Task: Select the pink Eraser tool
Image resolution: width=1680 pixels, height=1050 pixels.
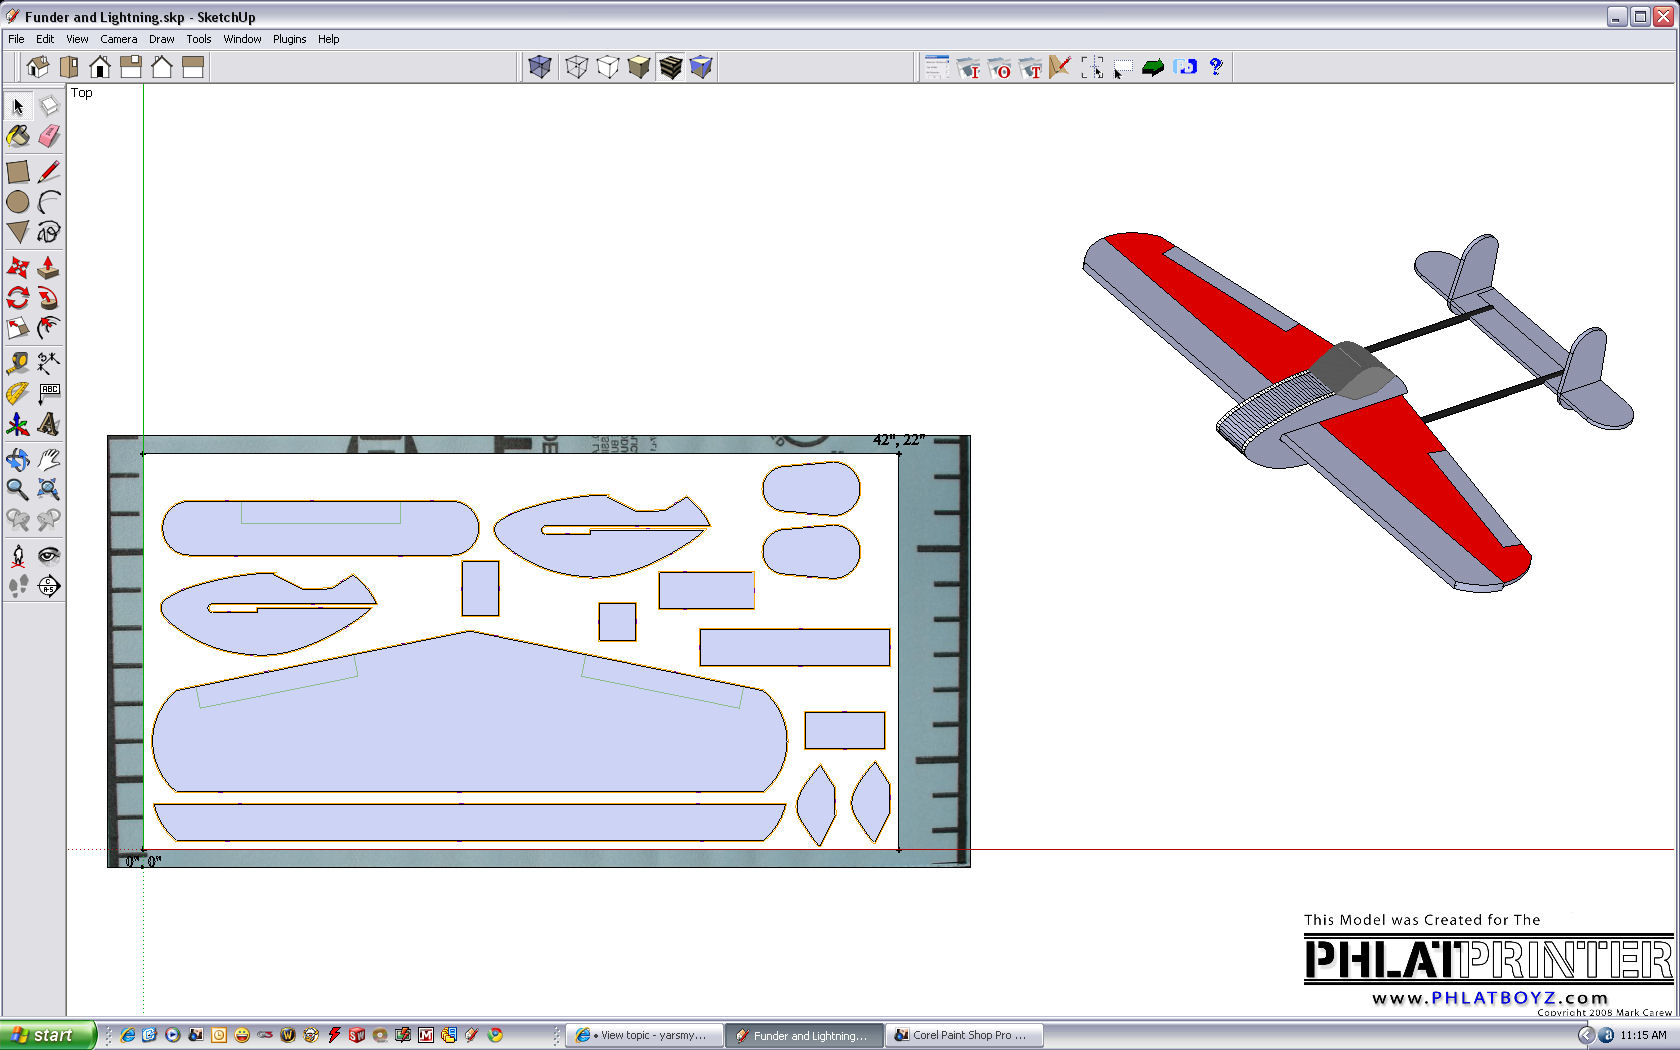Action: pyautogui.click(x=49, y=136)
